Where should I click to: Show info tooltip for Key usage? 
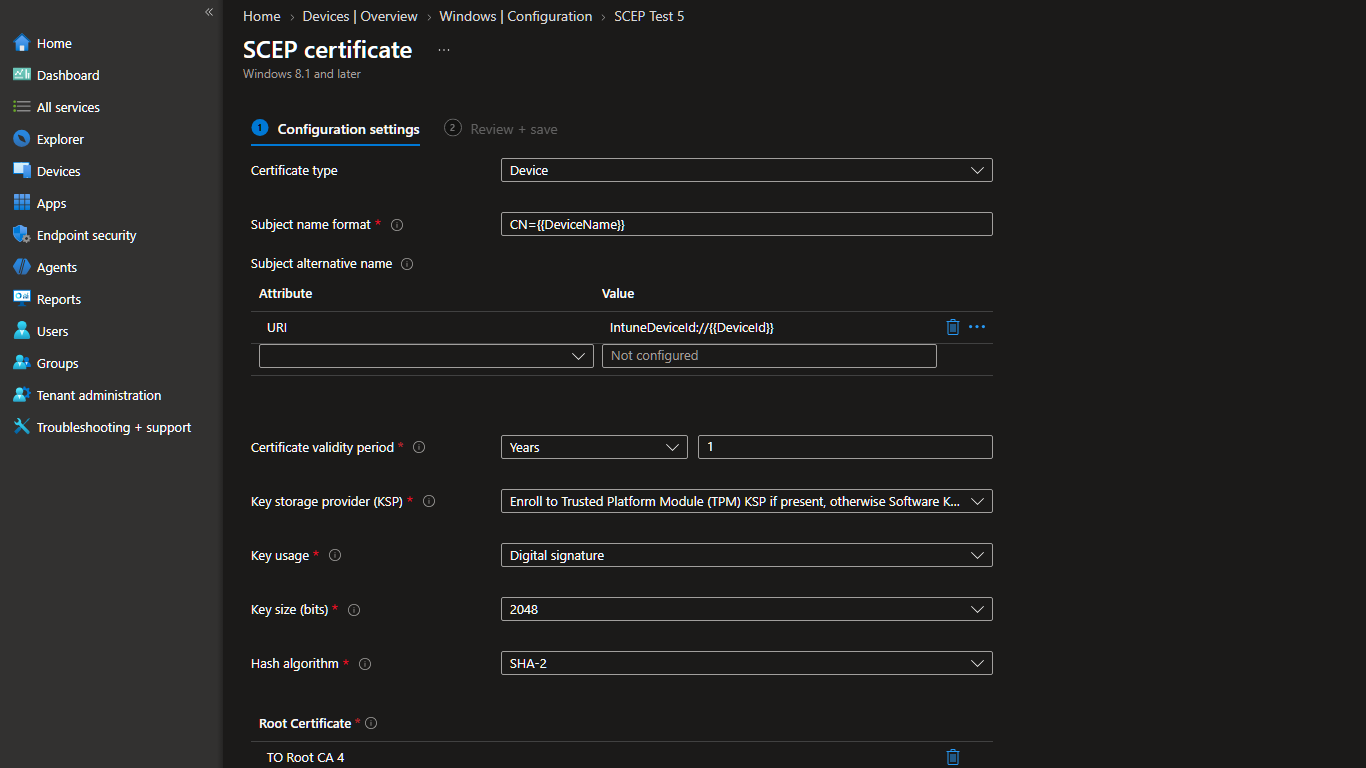[x=335, y=555]
